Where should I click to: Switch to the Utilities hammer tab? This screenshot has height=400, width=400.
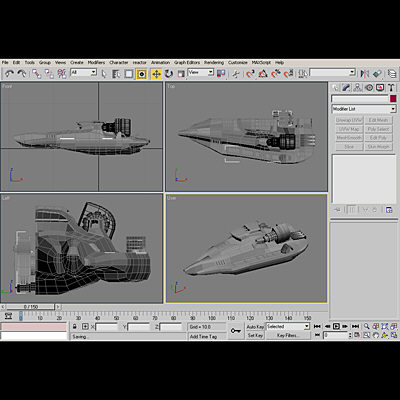tap(391, 88)
